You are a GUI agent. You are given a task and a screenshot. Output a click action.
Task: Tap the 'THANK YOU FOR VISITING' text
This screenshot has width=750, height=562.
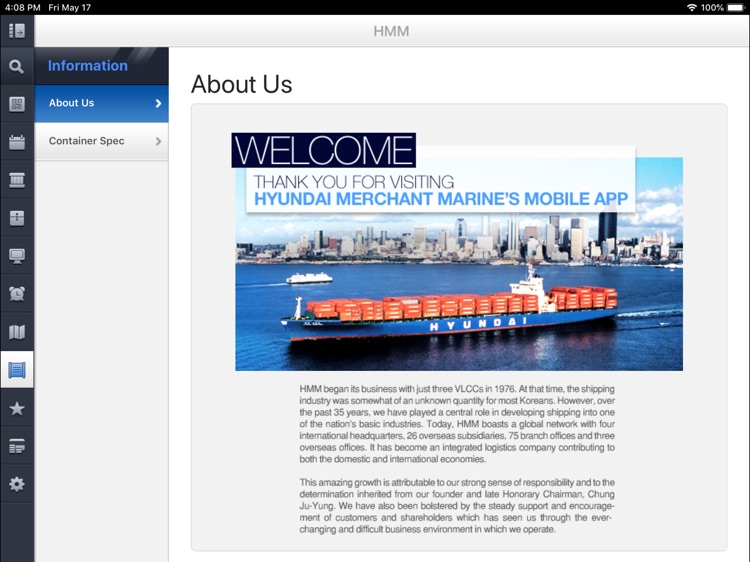click(353, 182)
